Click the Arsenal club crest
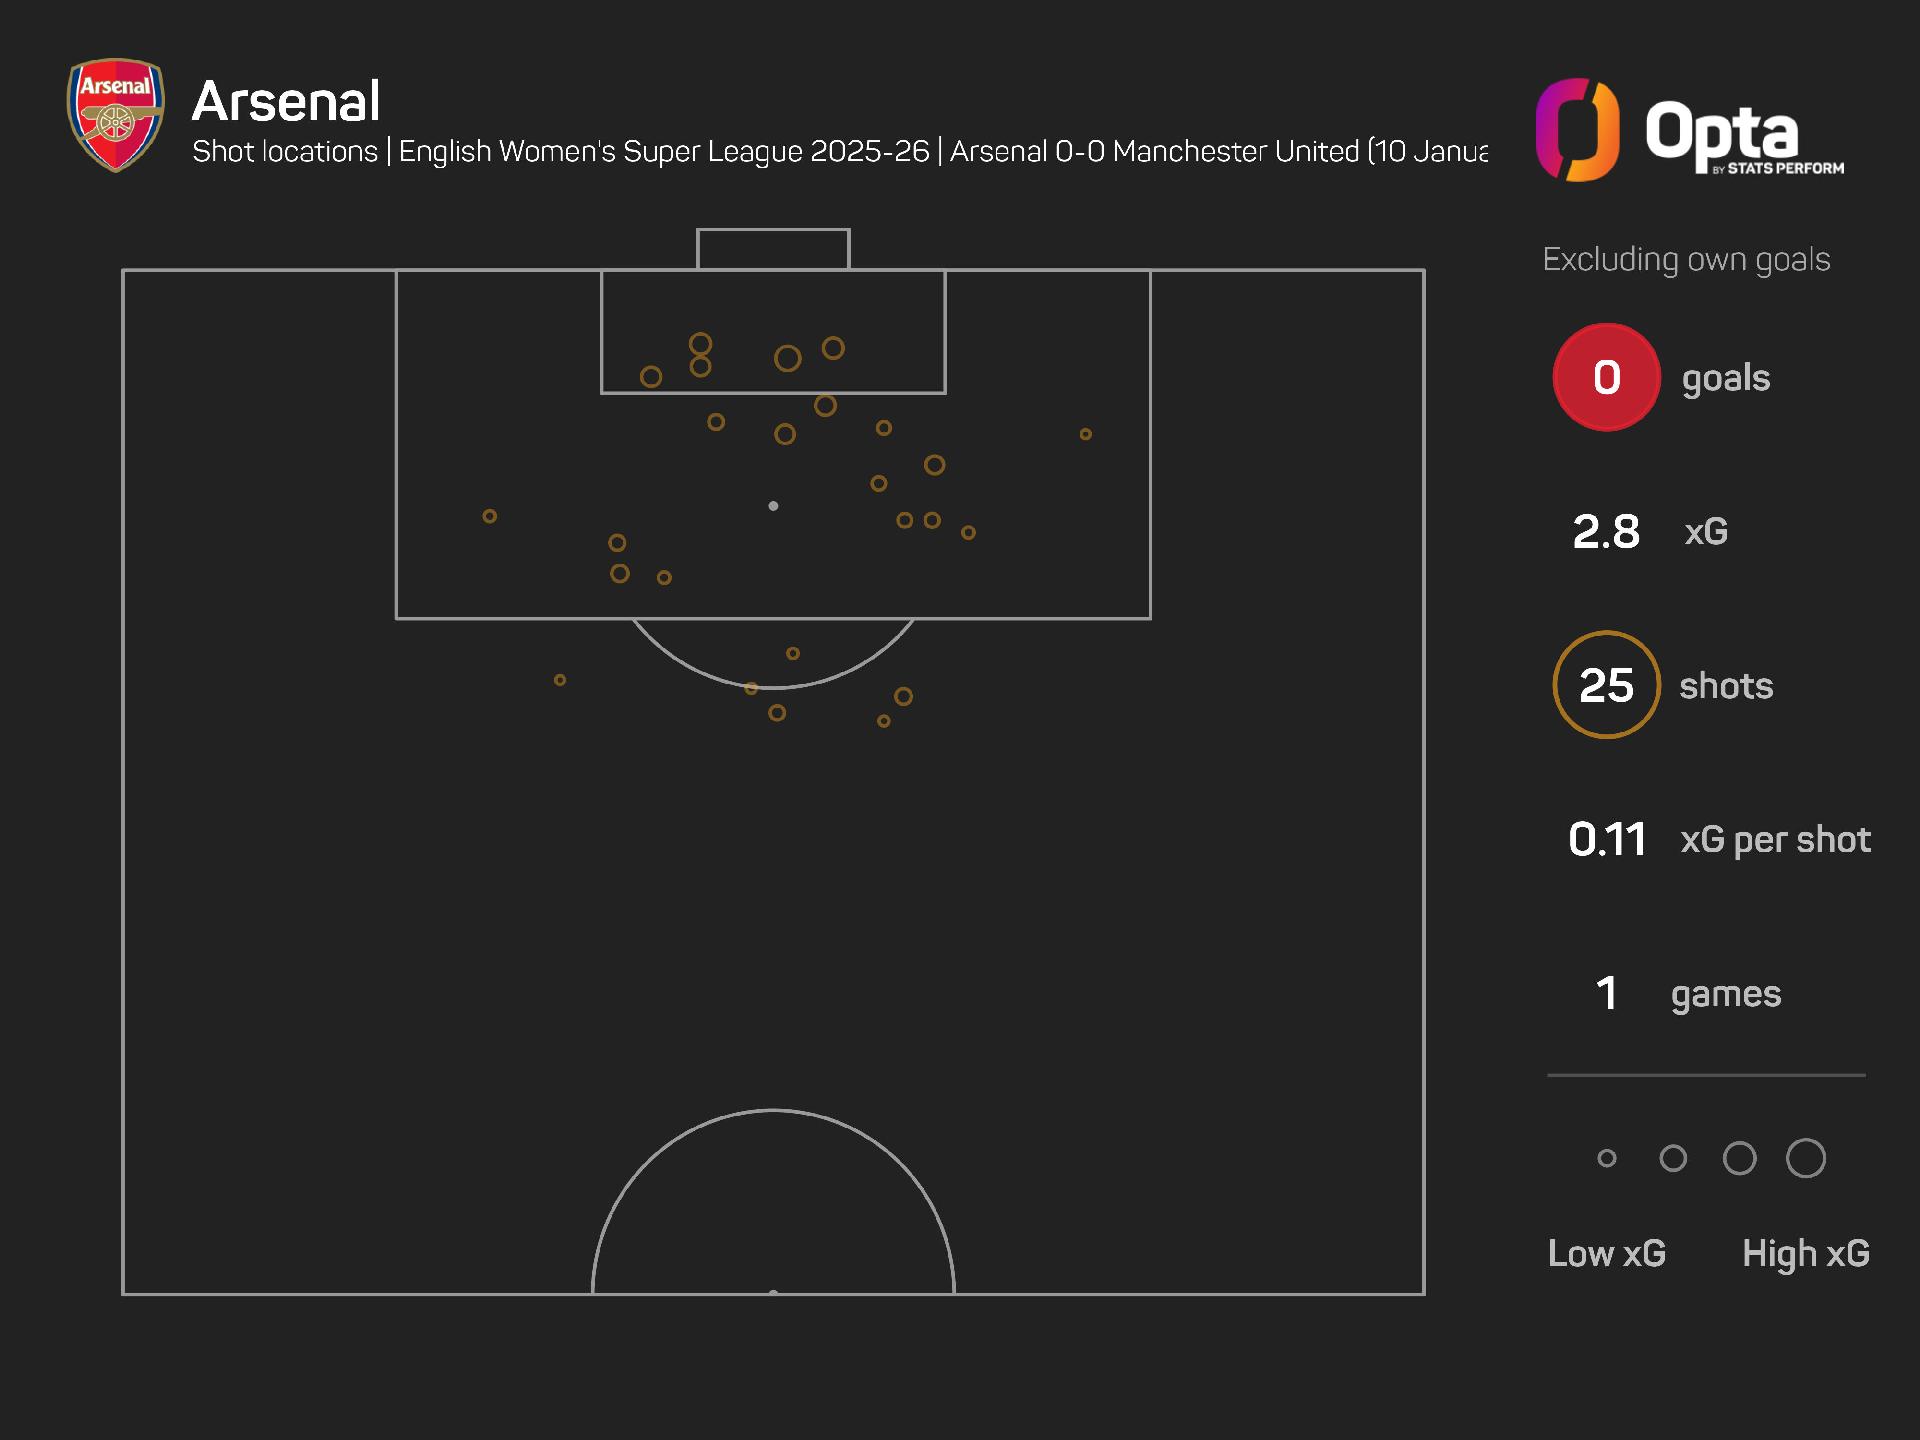Image resolution: width=1920 pixels, height=1440 pixels. click(x=115, y=114)
